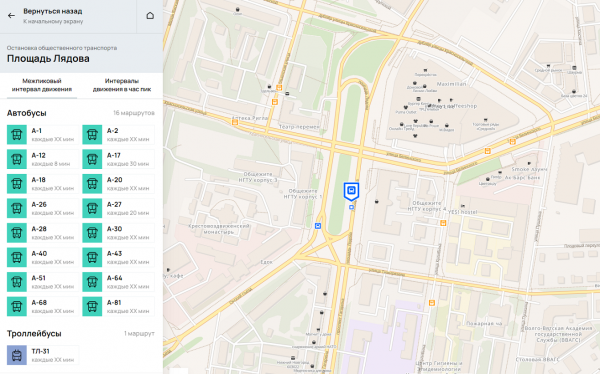Screen dimensions: 600x374
Task: Open the TL-31 trolleybus icon
Action: click(x=17, y=355)
